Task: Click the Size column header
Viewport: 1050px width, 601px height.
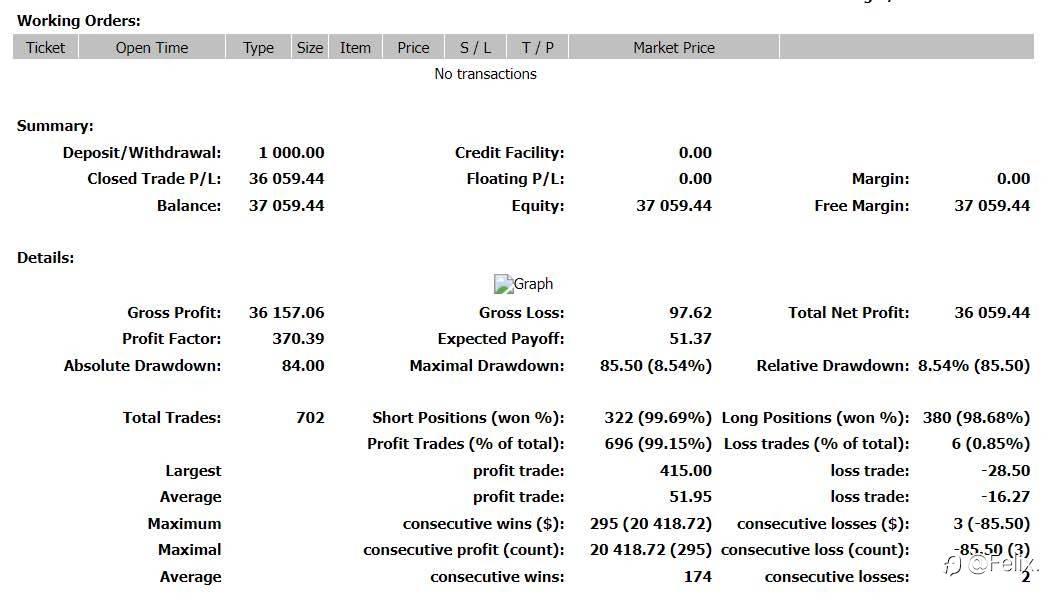Action: [310, 47]
